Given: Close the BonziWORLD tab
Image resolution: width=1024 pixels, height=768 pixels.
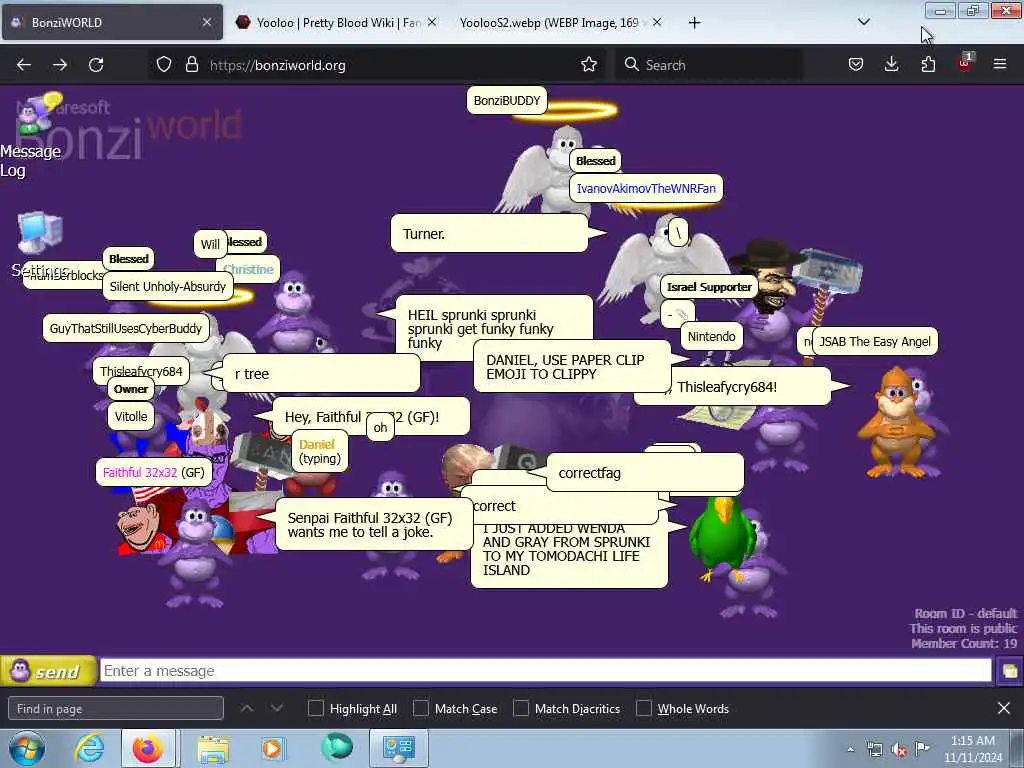Looking at the screenshot, I should pos(207,22).
